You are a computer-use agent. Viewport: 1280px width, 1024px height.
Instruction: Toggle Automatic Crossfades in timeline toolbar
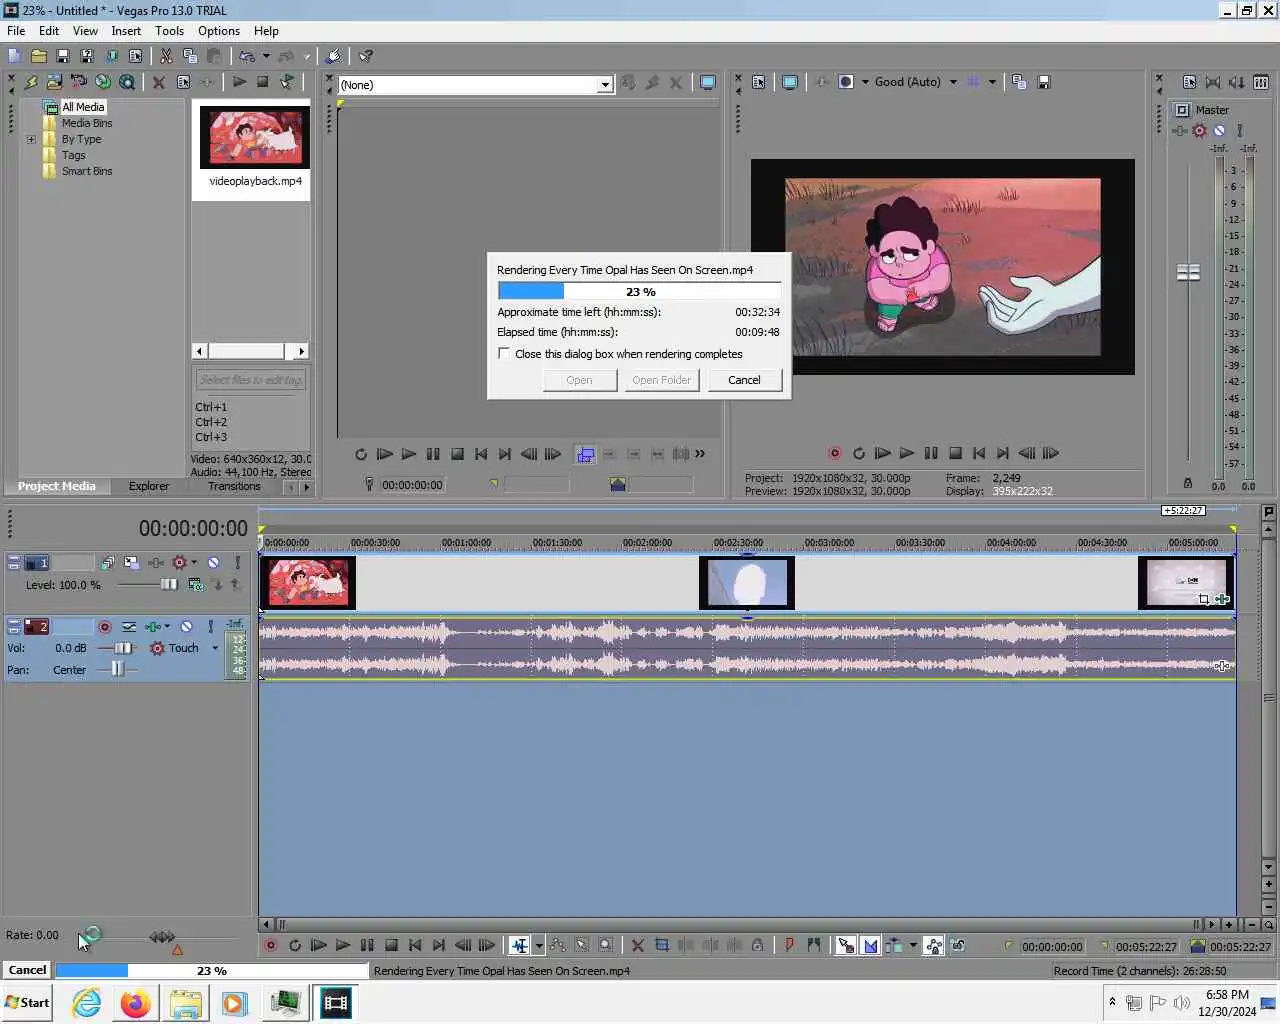coord(870,945)
